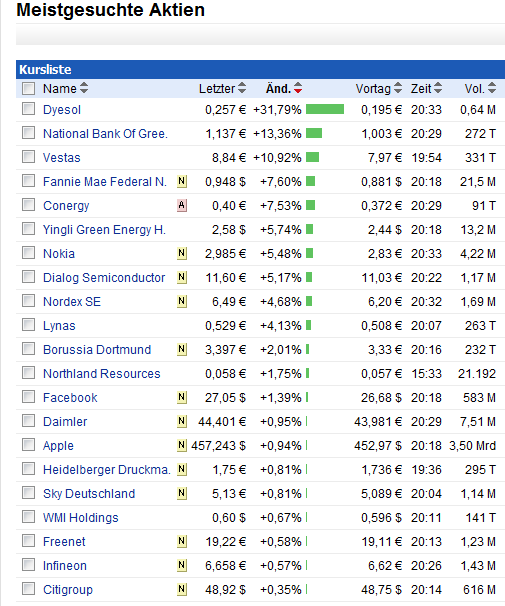Open National Bank Of Gree. stock page
505x606 pixels.
click(105, 134)
